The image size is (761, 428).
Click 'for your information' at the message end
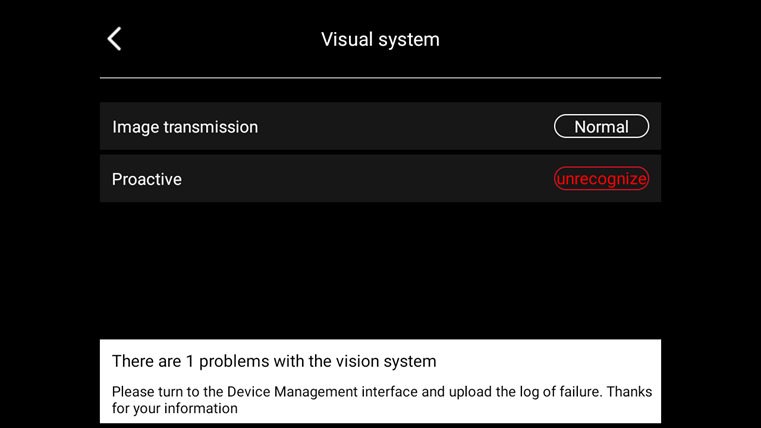[175, 409]
